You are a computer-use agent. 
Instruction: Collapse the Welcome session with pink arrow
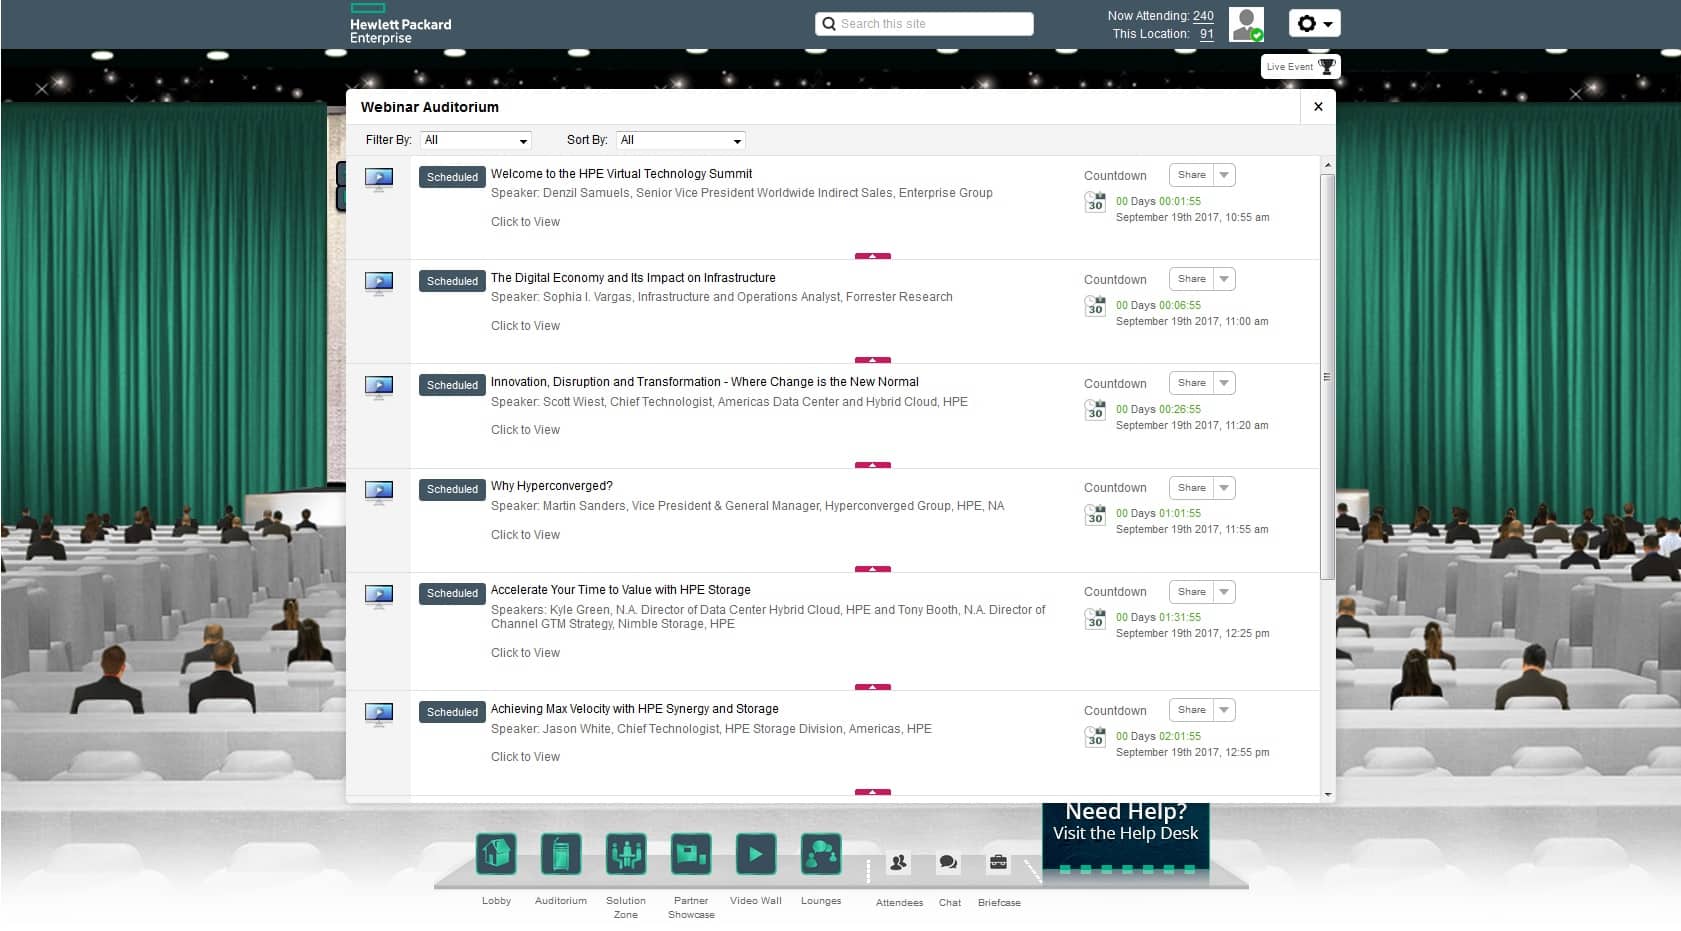873,256
